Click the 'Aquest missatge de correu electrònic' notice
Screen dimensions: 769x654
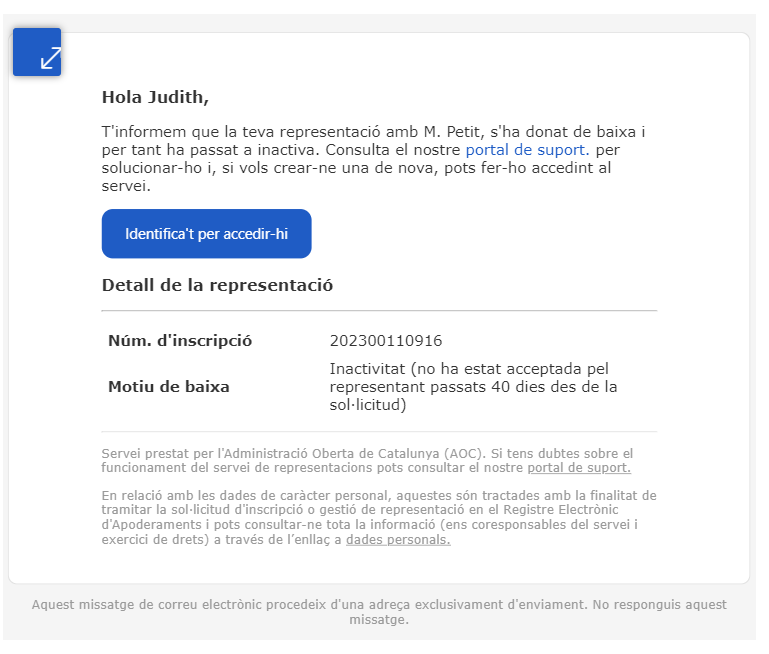(x=379, y=612)
